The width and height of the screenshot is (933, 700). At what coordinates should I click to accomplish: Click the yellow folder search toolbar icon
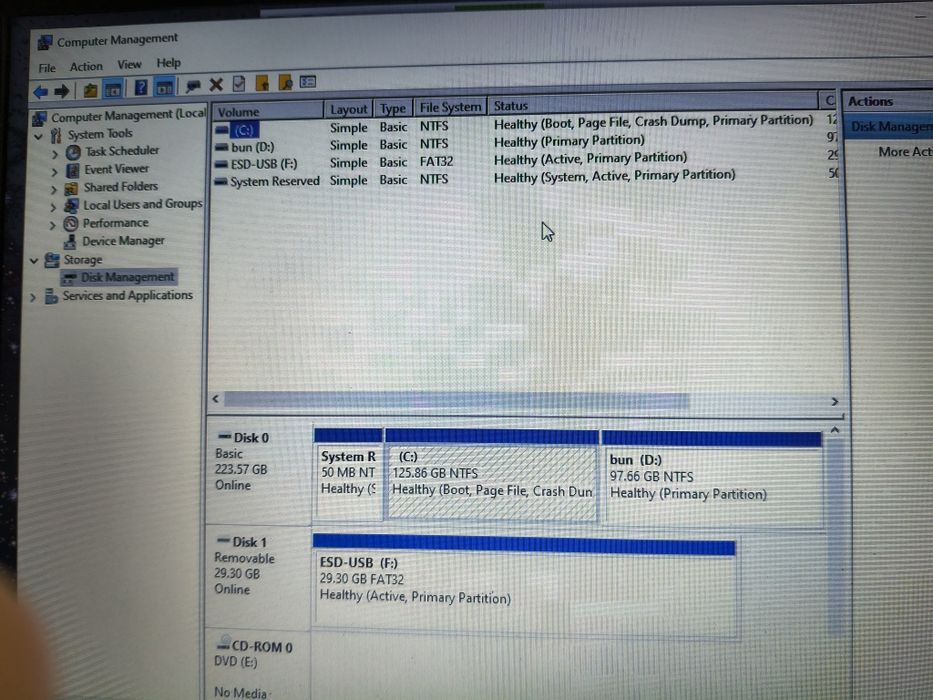click(x=285, y=83)
